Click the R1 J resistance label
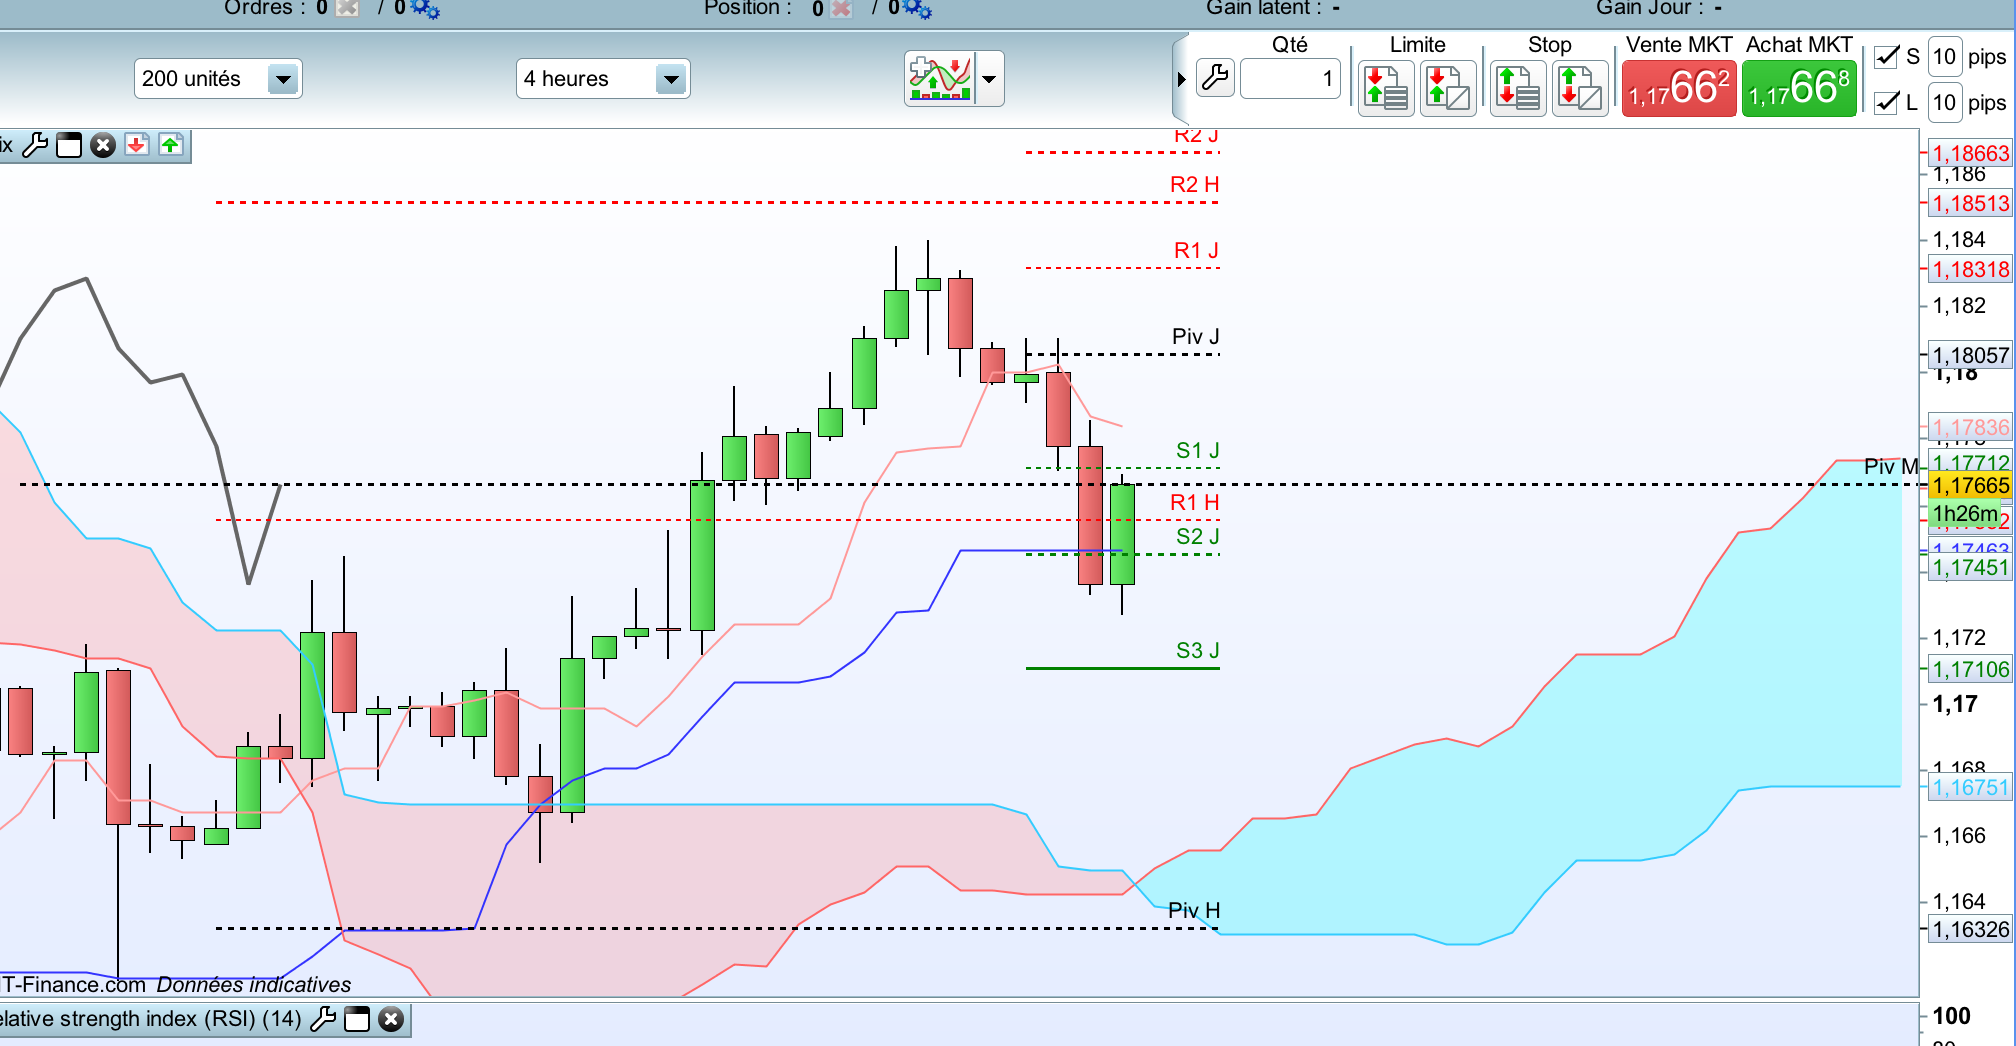The height and width of the screenshot is (1046, 2016). pyautogui.click(x=1196, y=251)
